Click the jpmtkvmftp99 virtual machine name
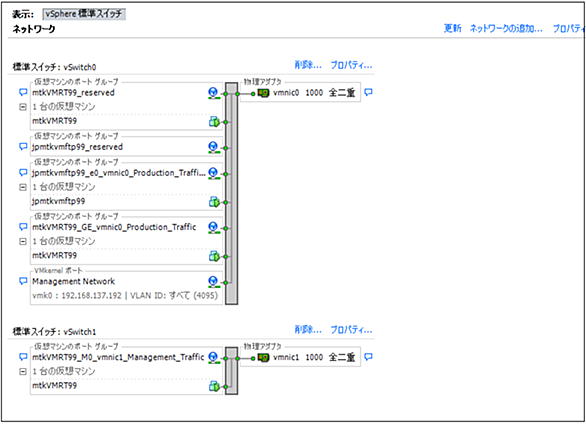Screen dimensions: 586x424 [x=58, y=201]
